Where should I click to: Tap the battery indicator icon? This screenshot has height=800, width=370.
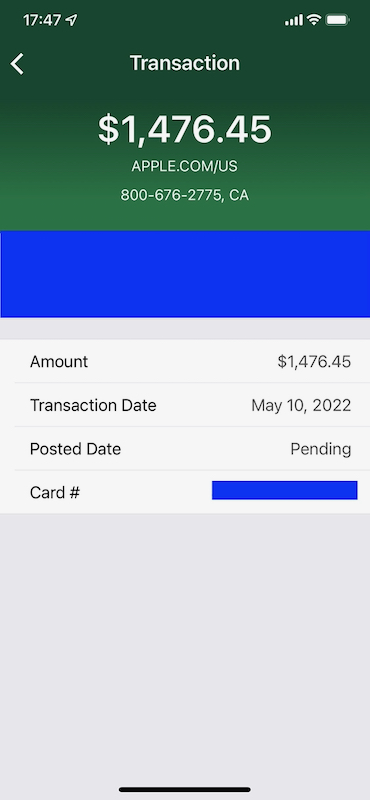[337, 20]
